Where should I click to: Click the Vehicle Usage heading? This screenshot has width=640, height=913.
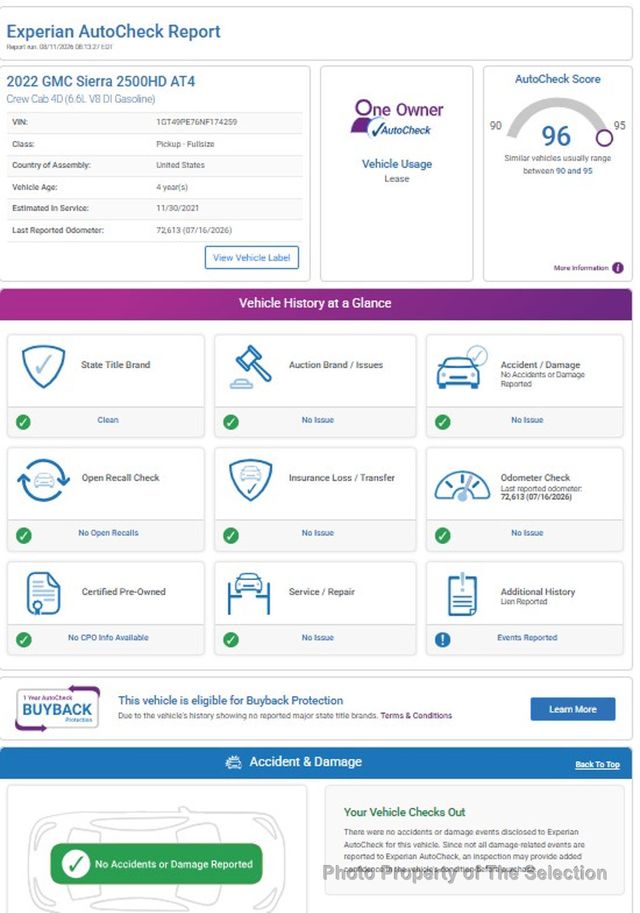click(x=397, y=164)
